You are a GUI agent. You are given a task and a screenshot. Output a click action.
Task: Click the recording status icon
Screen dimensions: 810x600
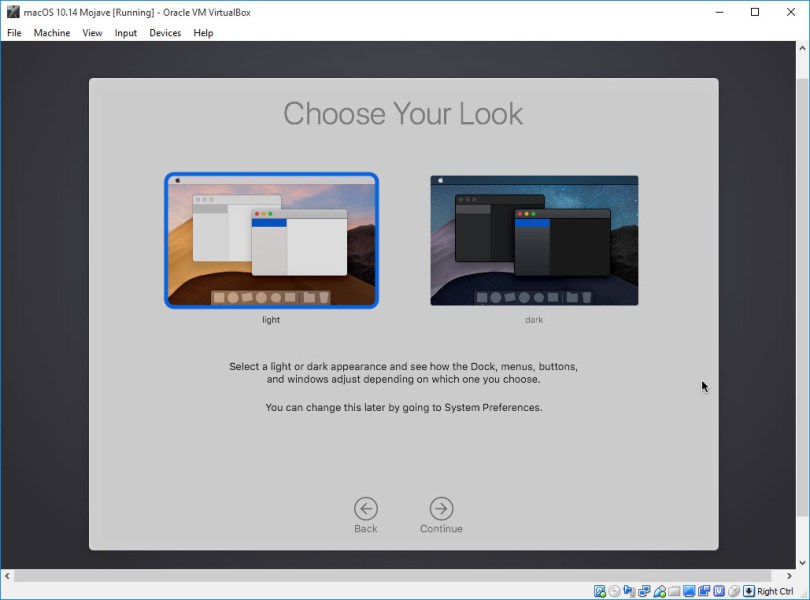point(704,591)
